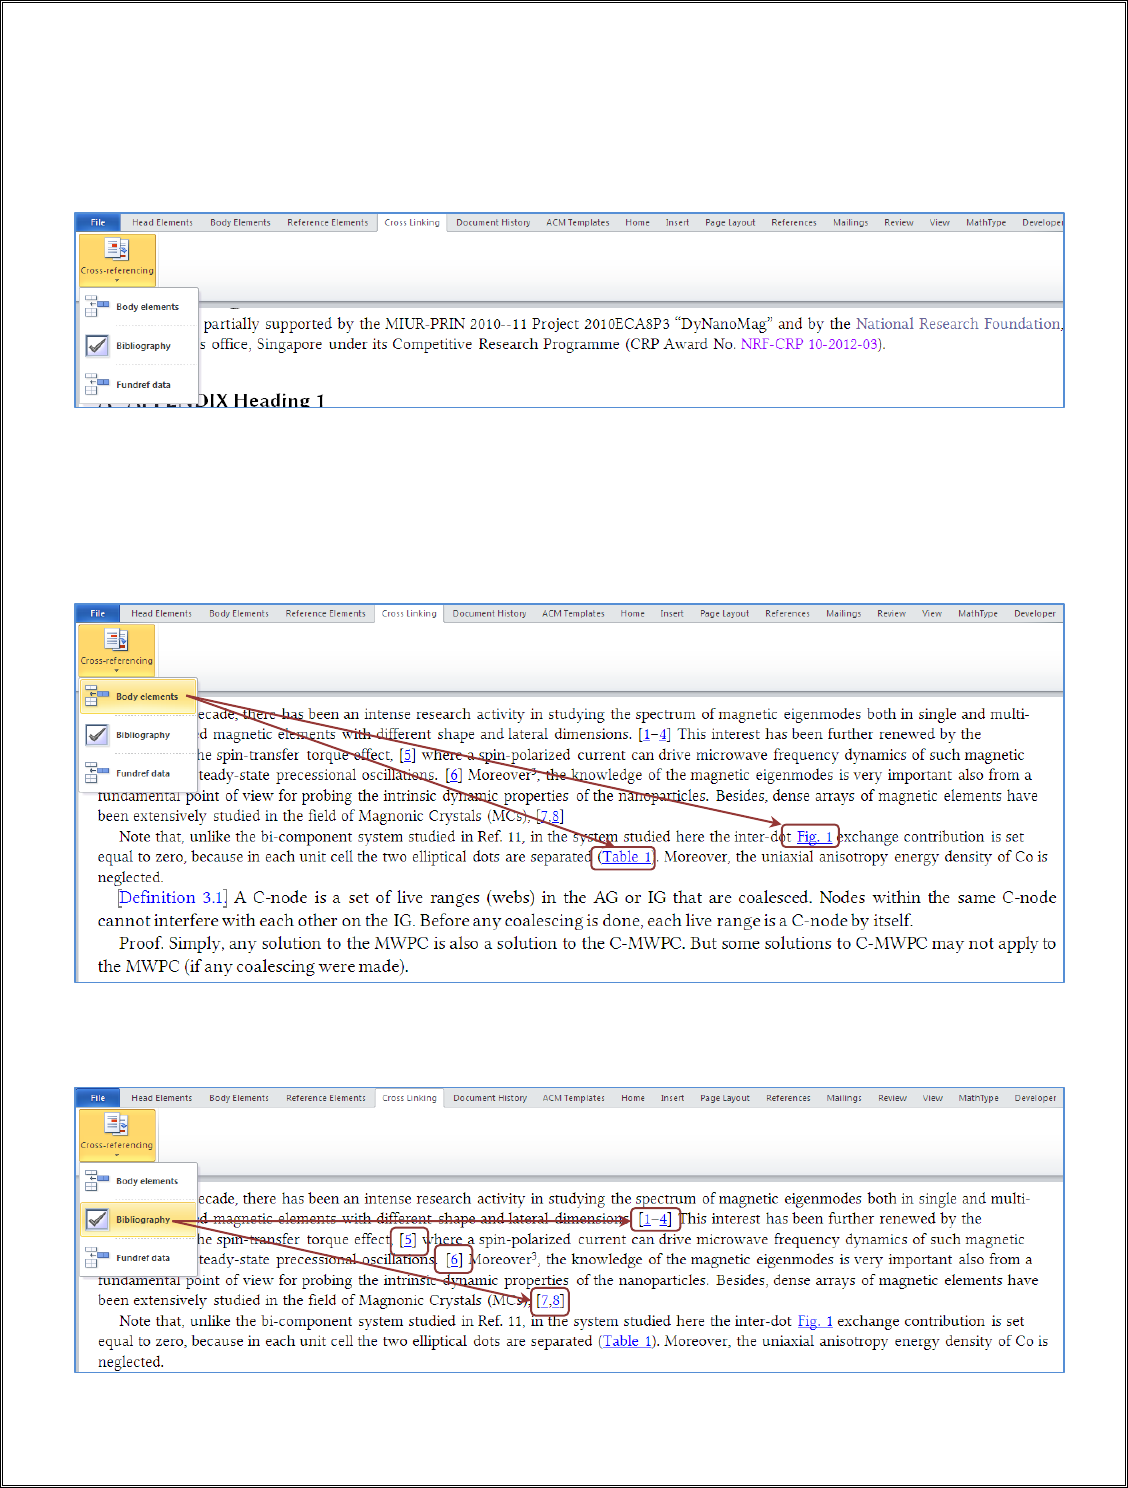The image size is (1128, 1488).
Task: Switch to Review tab in bottom screenshot
Action: pyautogui.click(x=892, y=1098)
